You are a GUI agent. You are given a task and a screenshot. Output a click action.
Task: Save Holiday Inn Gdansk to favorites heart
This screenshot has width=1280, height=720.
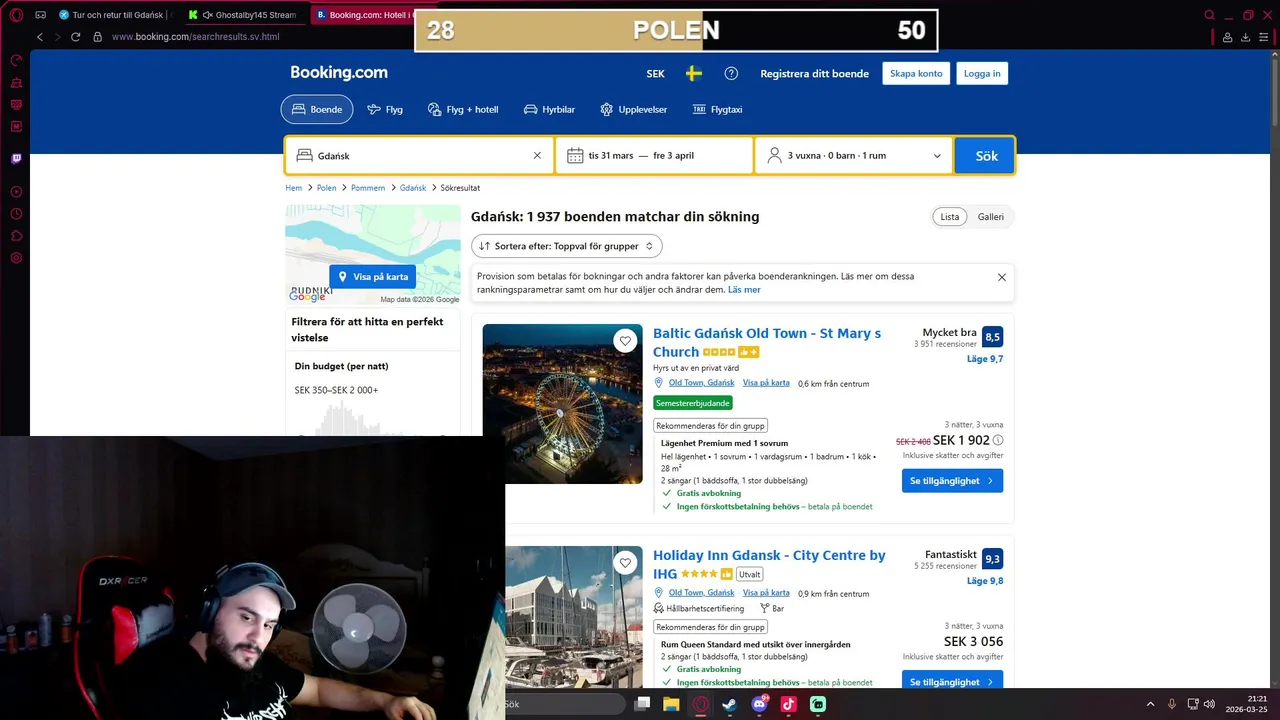tap(625, 563)
